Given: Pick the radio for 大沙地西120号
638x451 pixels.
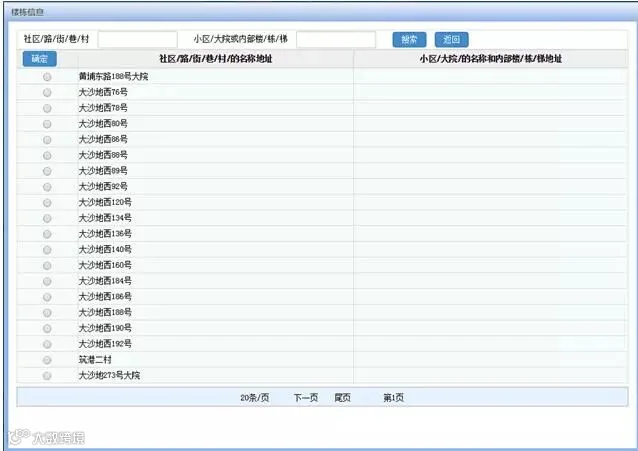Looking at the screenshot, I should 47,203.
